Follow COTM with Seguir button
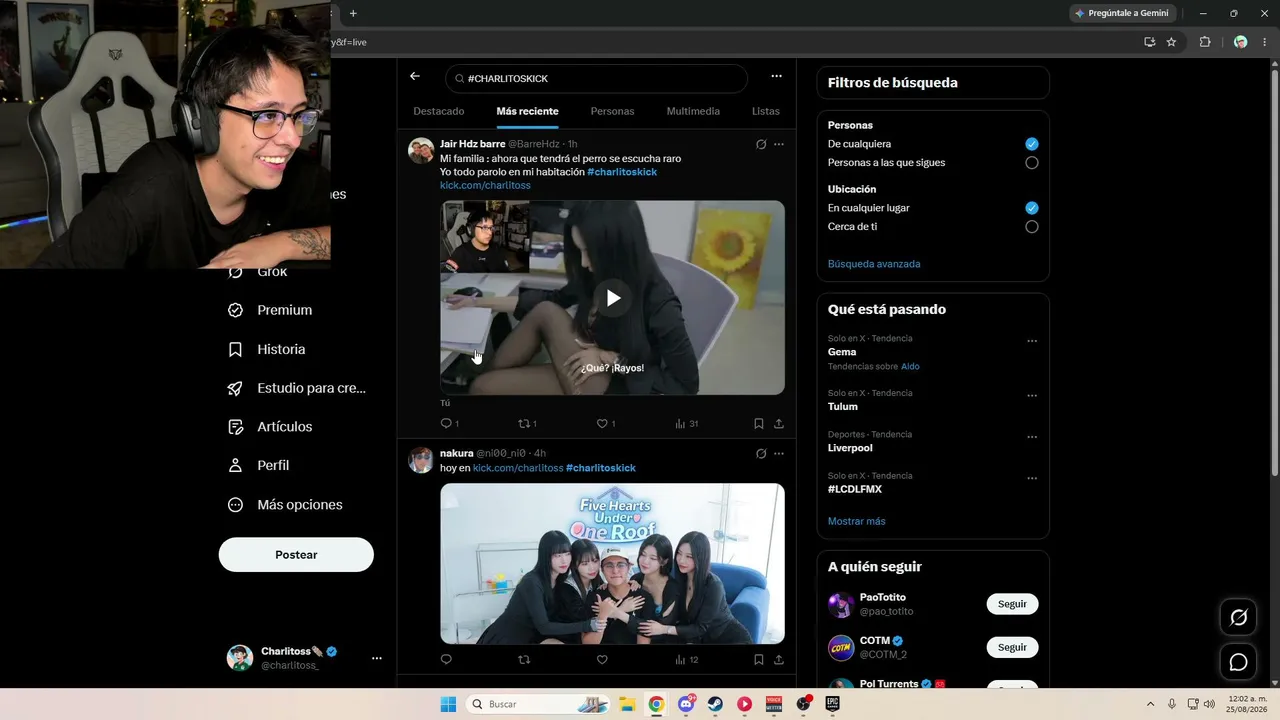 coord(1012,647)
